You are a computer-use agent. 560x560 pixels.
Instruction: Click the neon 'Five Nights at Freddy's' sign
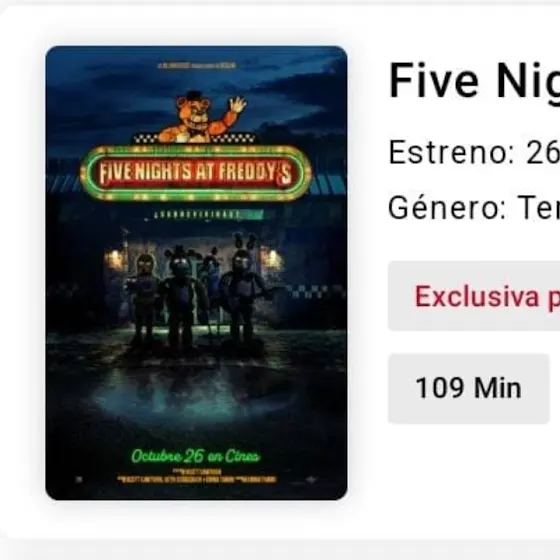[196, 173]
